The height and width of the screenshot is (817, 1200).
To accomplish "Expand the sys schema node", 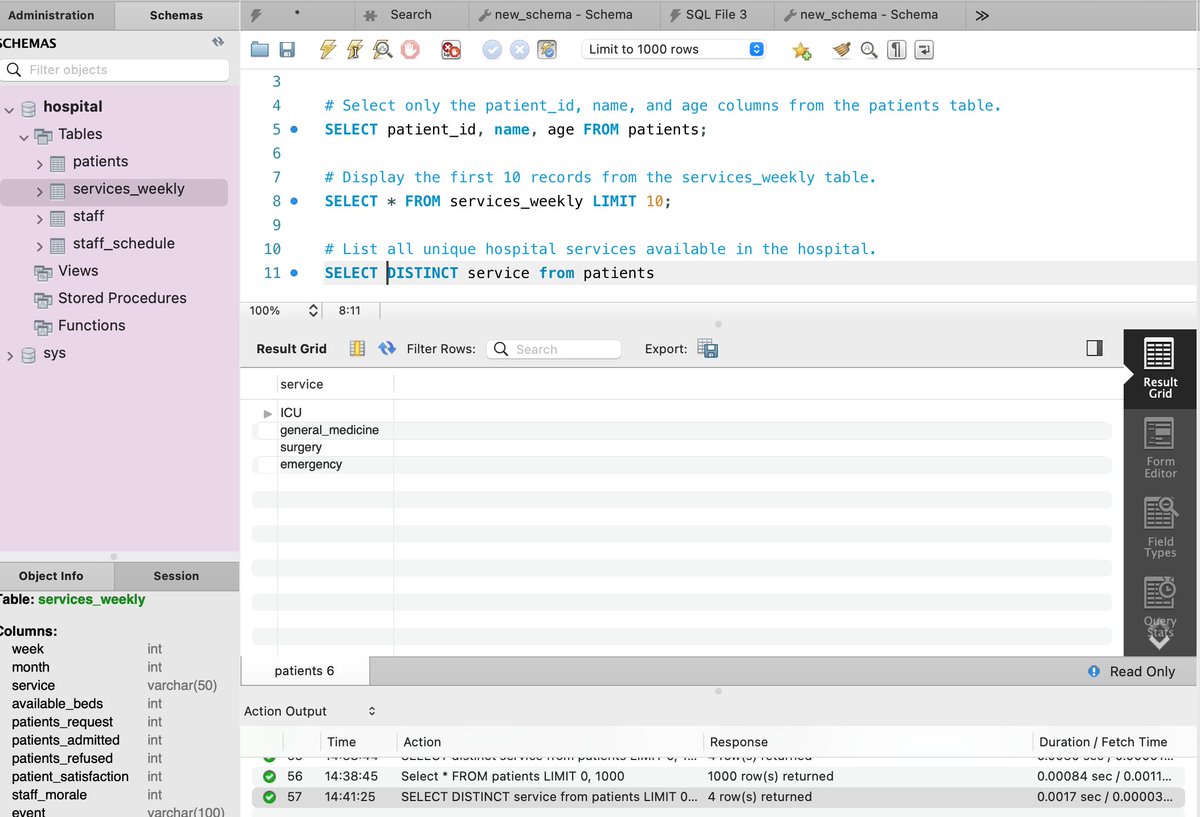I will 9,355.
